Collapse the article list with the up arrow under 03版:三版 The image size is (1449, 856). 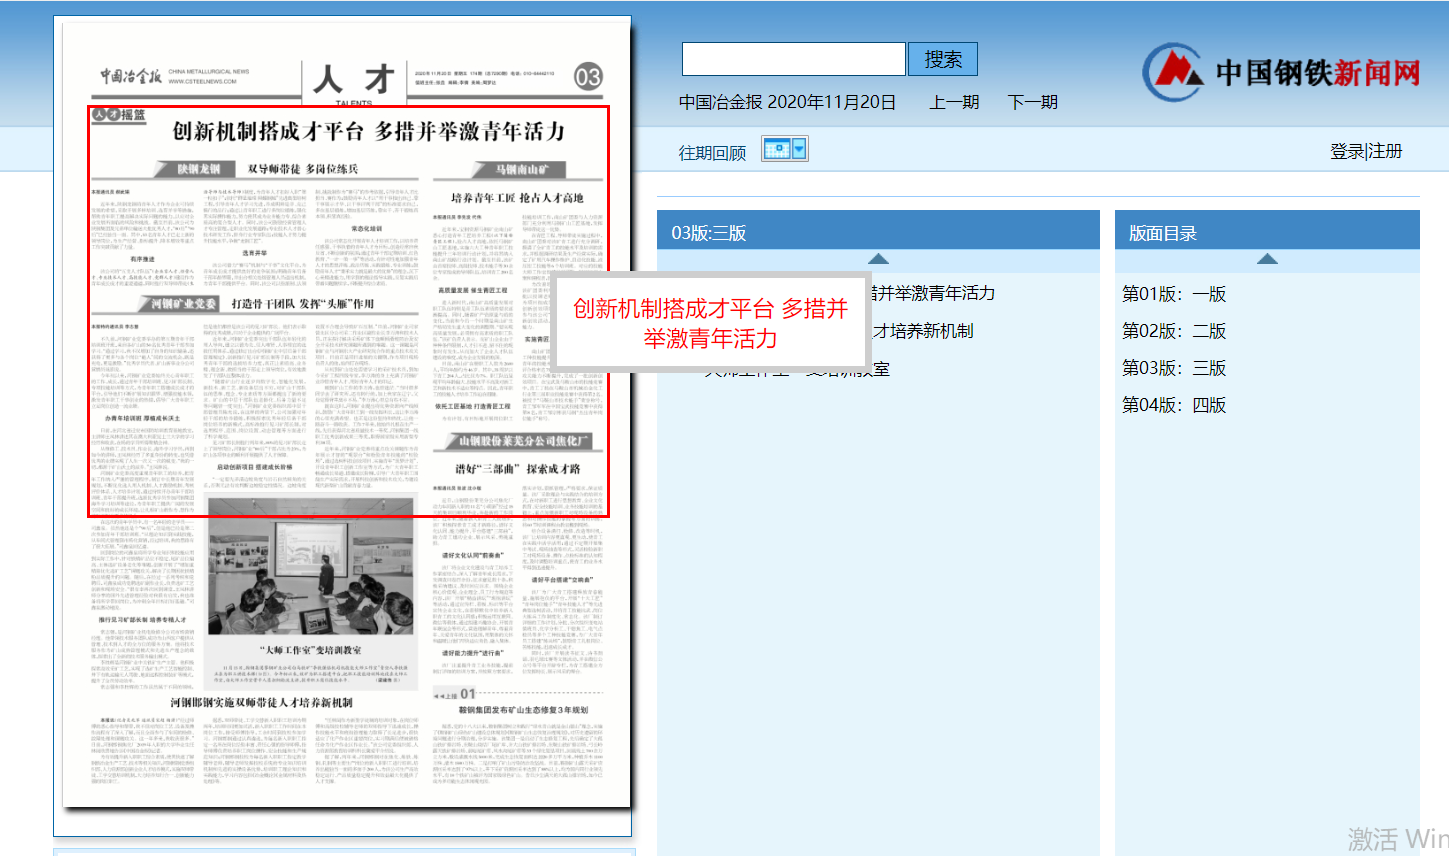[x=878, y=258]
